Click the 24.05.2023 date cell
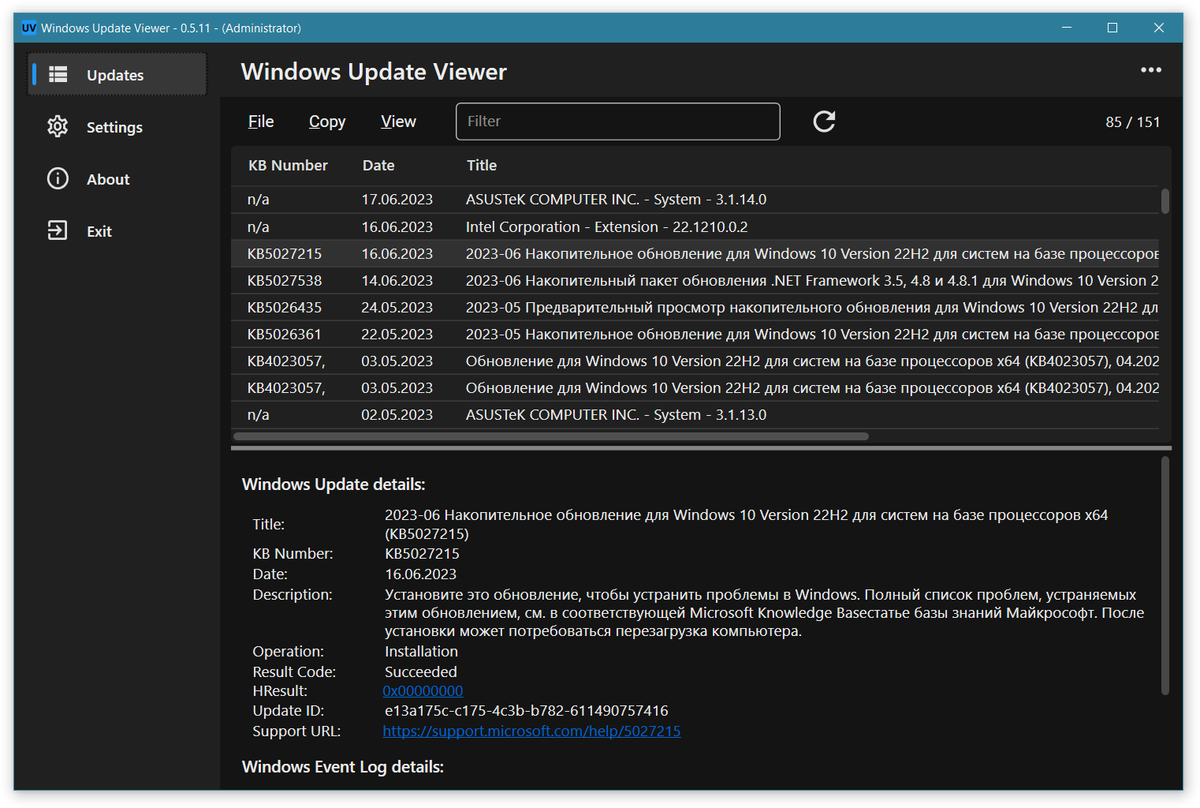The image size is (1200, 808). [x=397, y=307]
